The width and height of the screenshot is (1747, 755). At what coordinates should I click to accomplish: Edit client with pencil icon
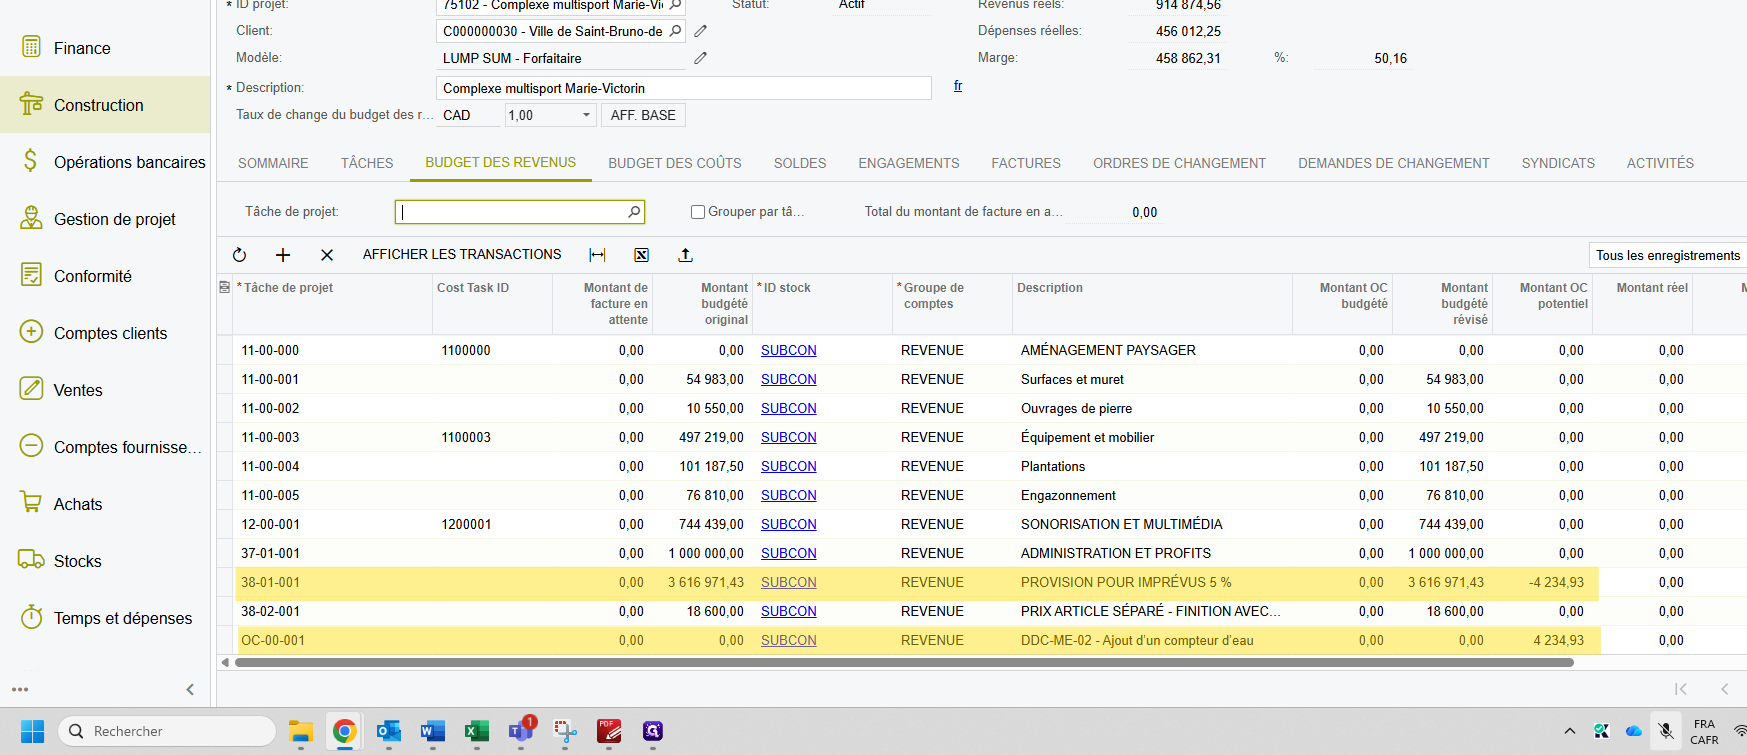point(701,31)
